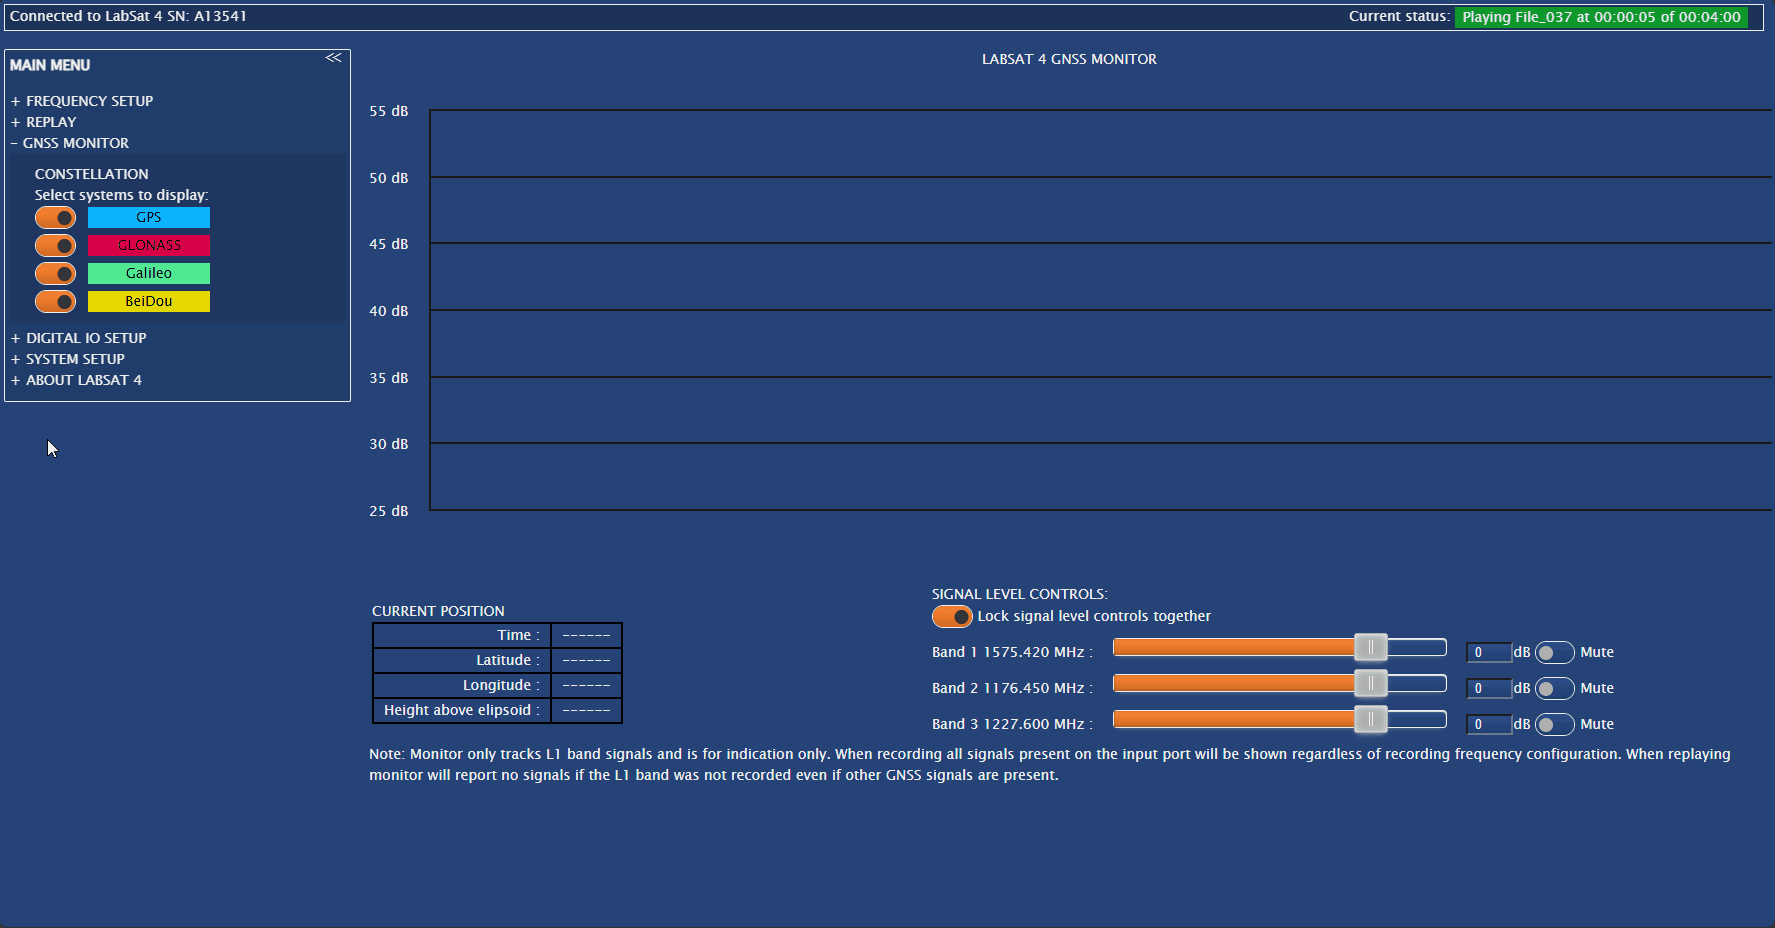Image resolution: width=1775 pixels, height=928 pixels.
Task: Click the 'MAIN MENU' heading
Action: (50, 65)
